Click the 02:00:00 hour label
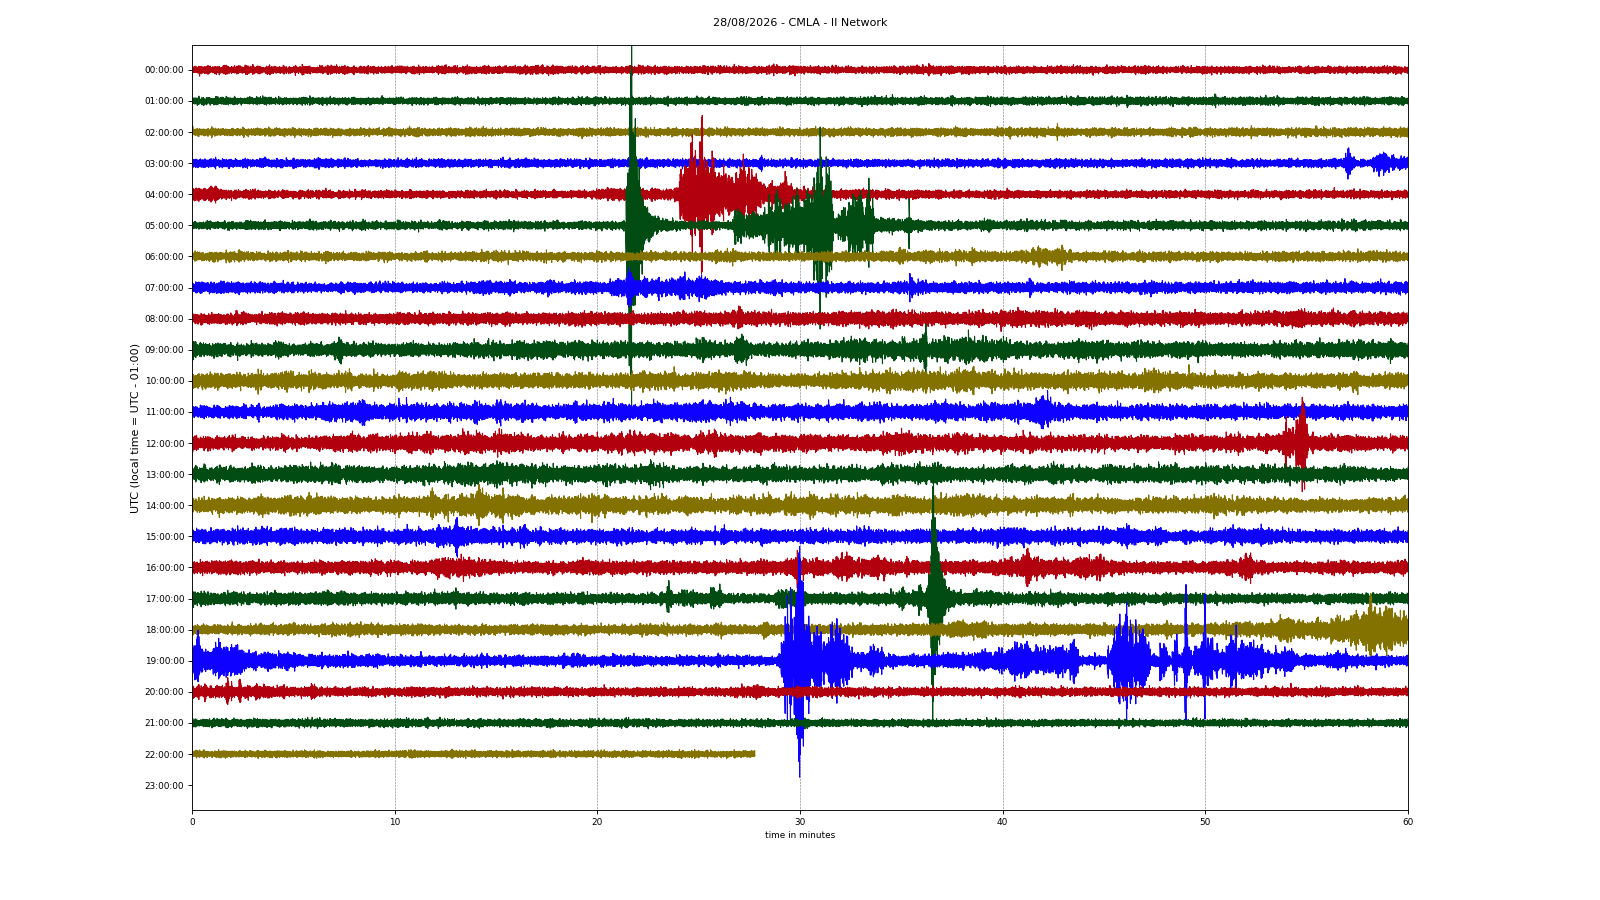Image resolution: width=1600 pixels, height=900 pixels. (164, 133)
